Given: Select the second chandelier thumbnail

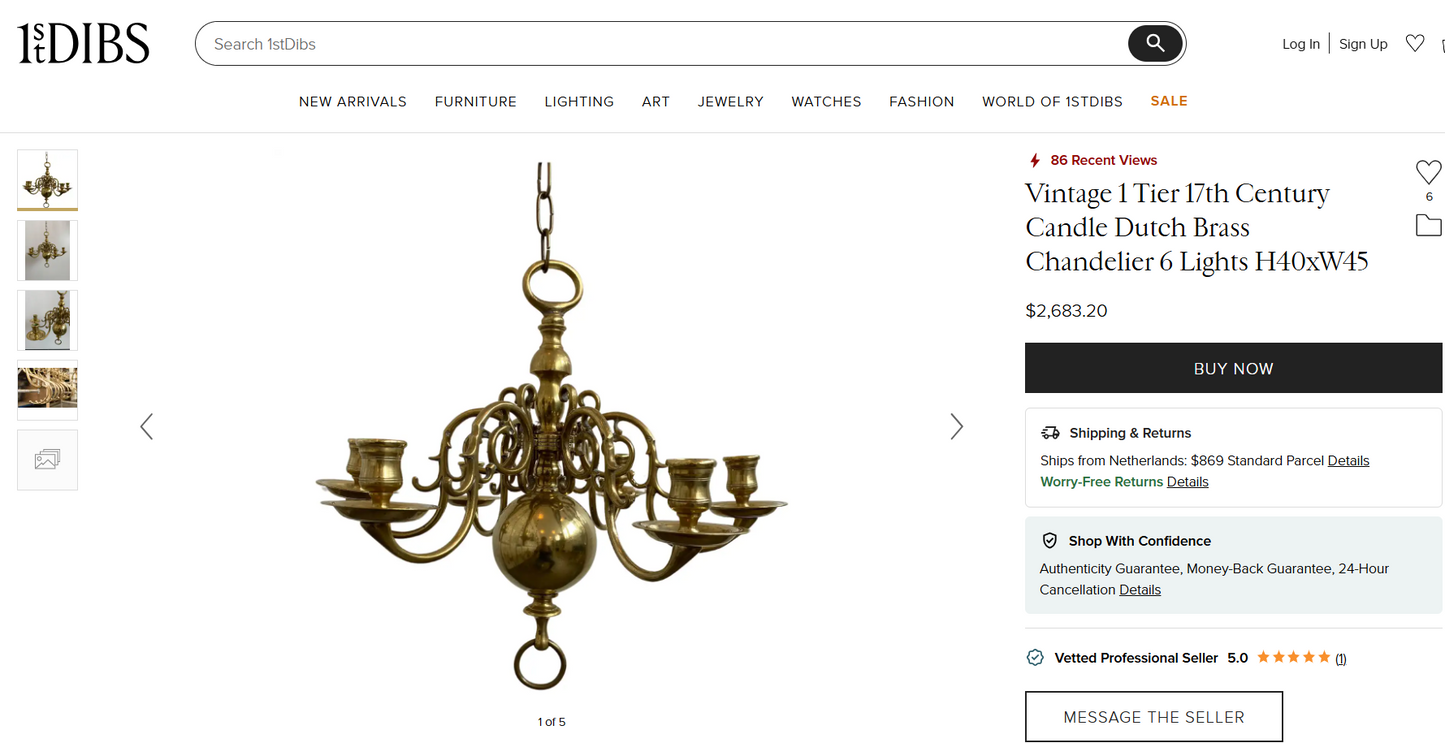Looking at the screenshot, I should 47,250.
